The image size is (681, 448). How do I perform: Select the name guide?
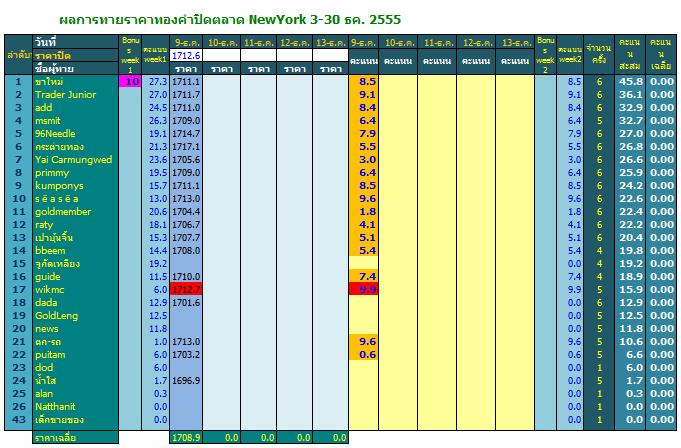pyautogui.click(x=48, y=277)
